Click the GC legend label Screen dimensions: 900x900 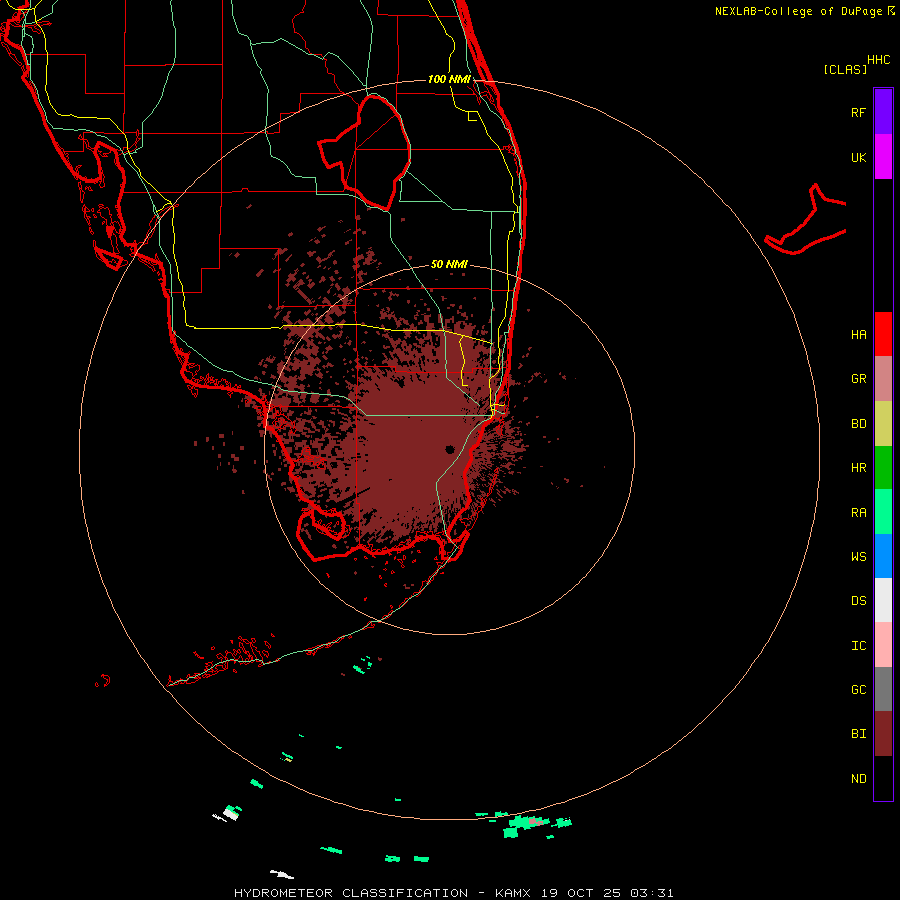858,690
